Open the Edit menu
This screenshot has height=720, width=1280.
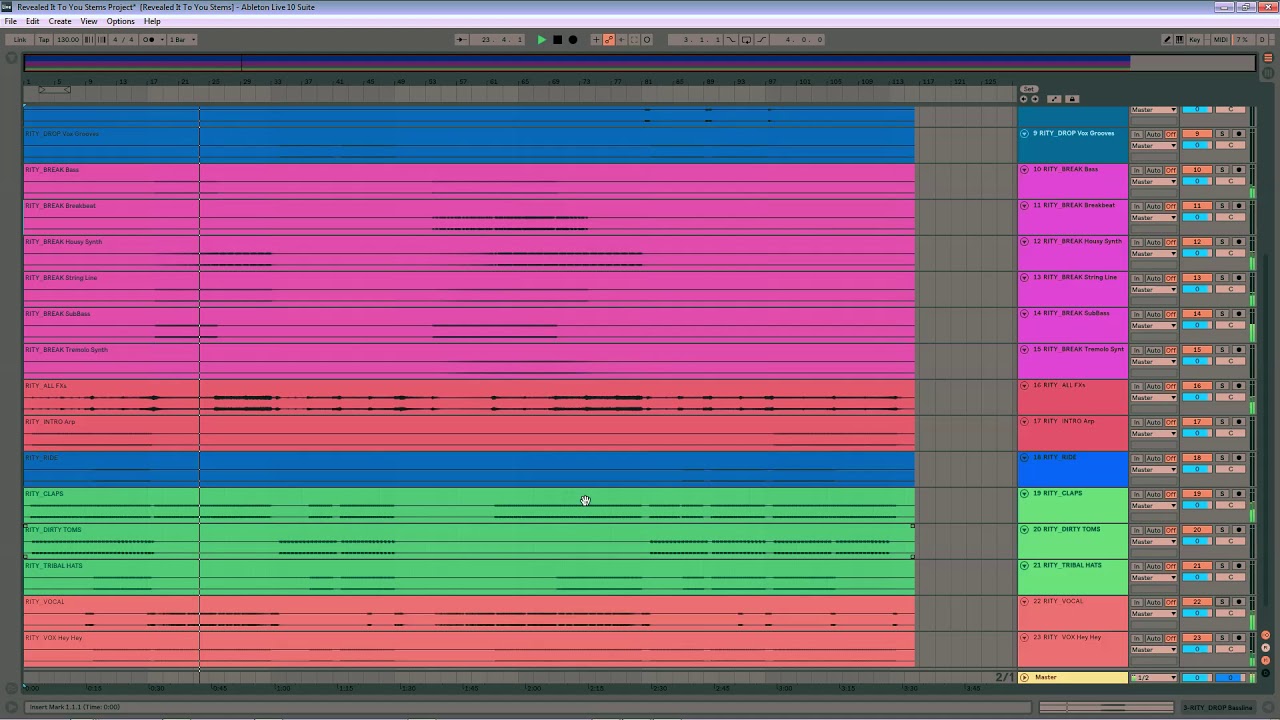[x=33, y=21]
